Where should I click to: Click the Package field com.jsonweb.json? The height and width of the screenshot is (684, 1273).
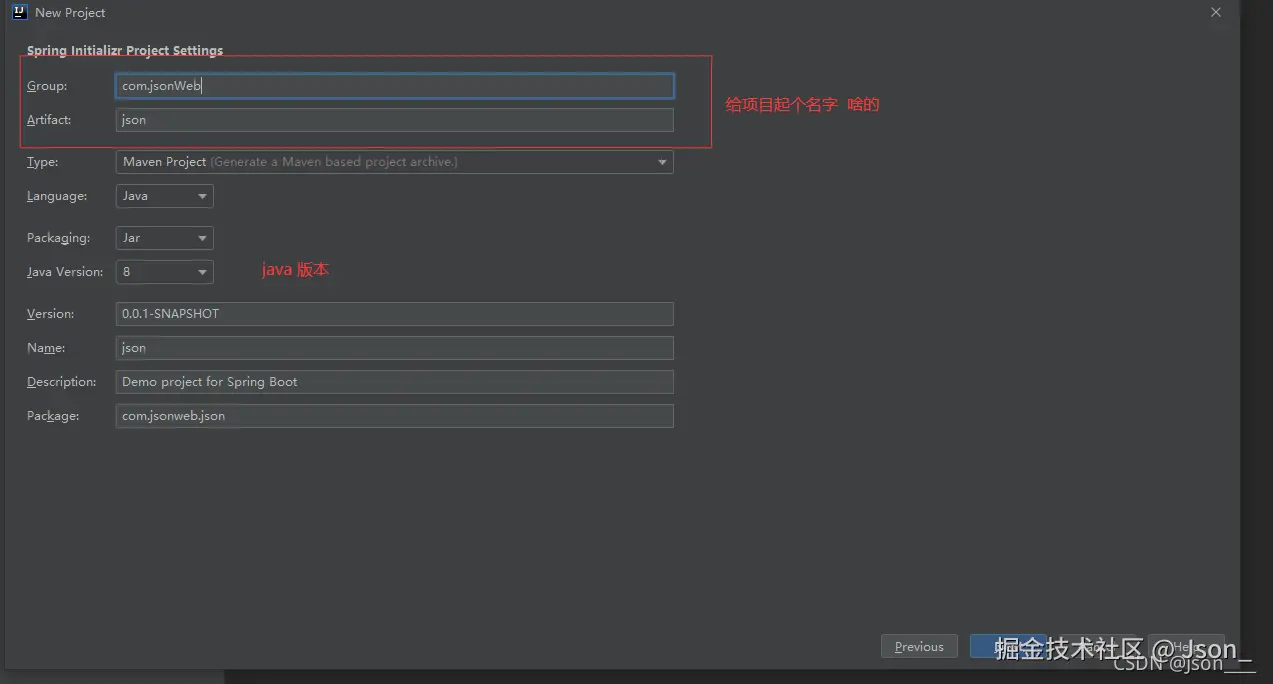point(395,416)
